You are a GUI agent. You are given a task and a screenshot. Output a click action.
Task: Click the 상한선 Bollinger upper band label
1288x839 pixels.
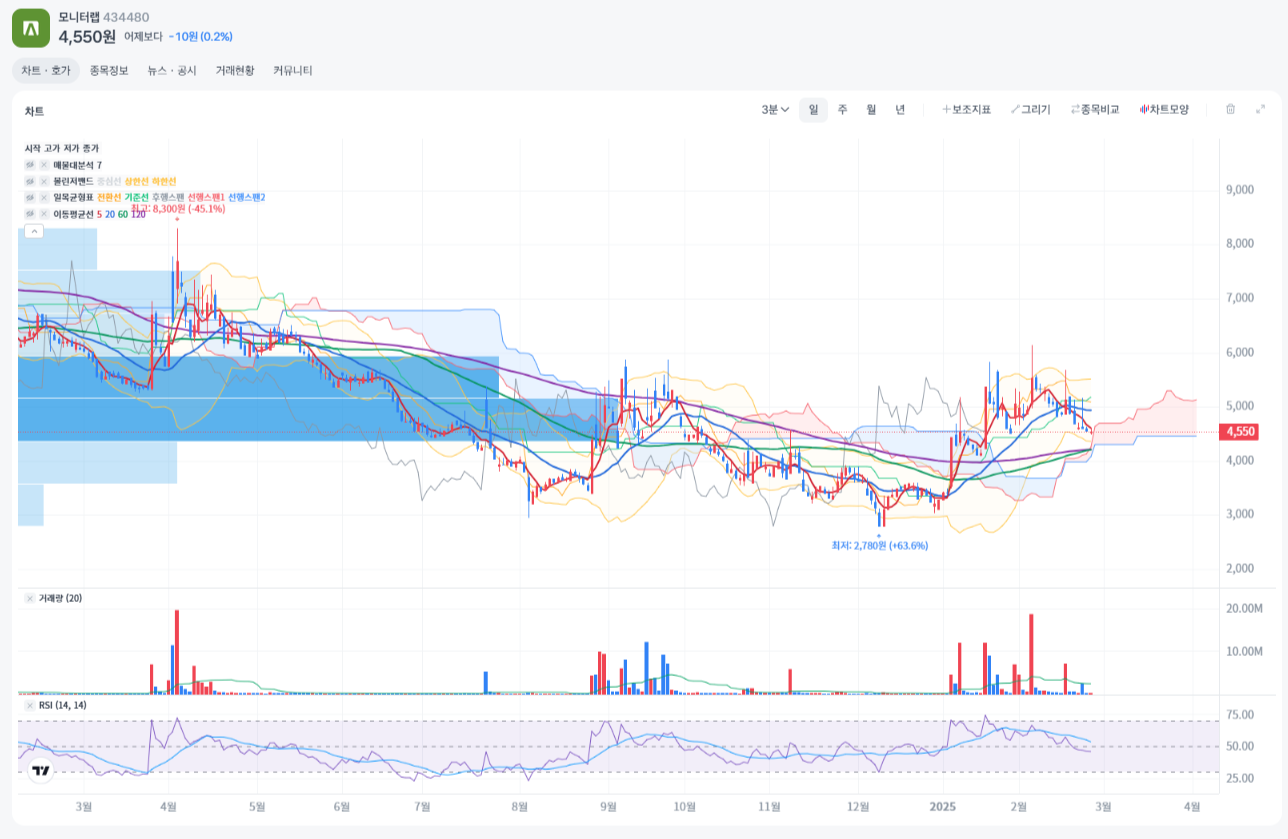pyautogui.click(x=136, y=181)
